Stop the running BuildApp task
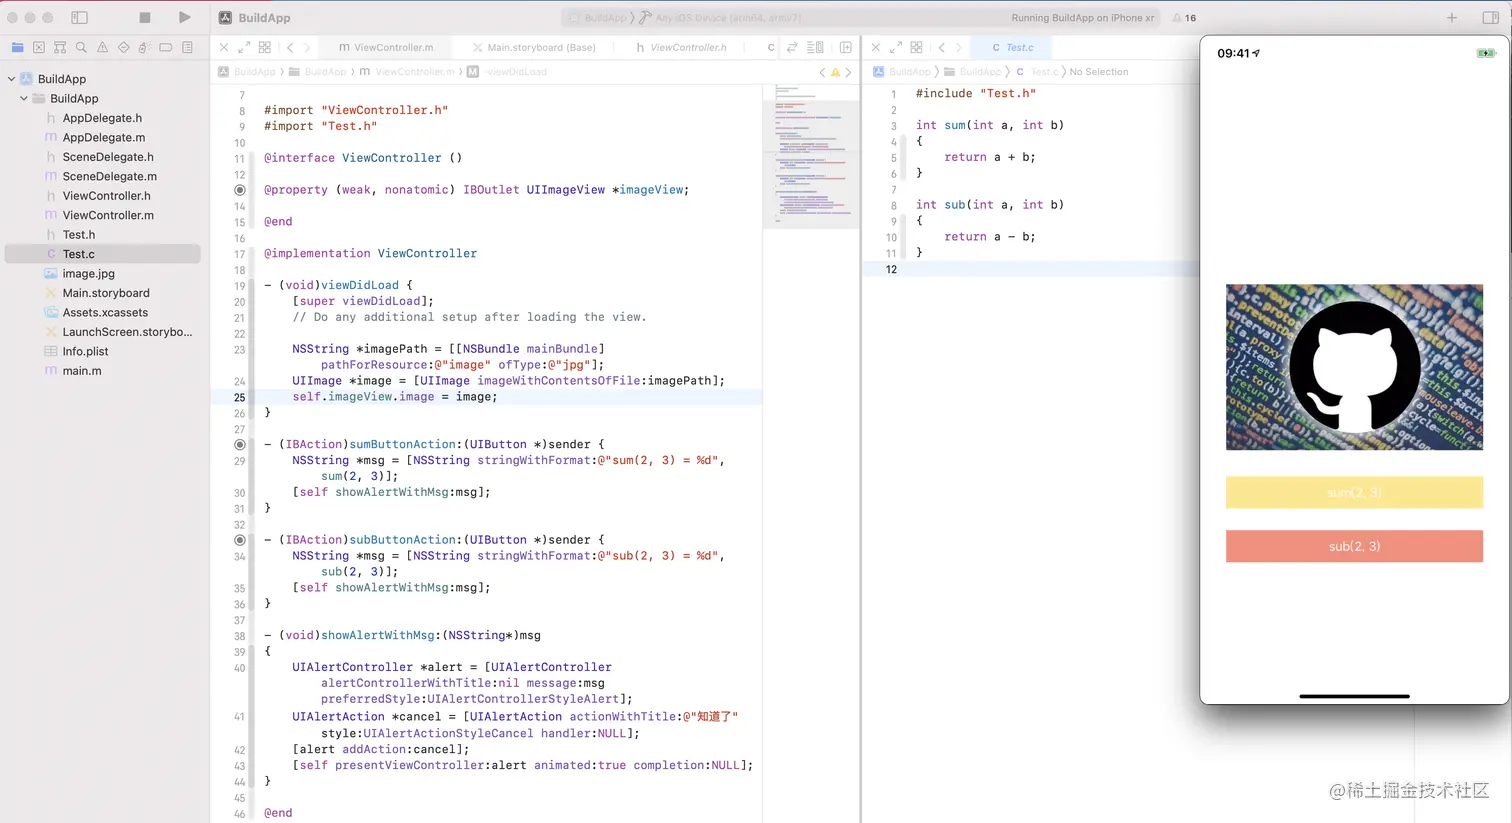This screenshot has height=823, width=1512. click(145, 17)
